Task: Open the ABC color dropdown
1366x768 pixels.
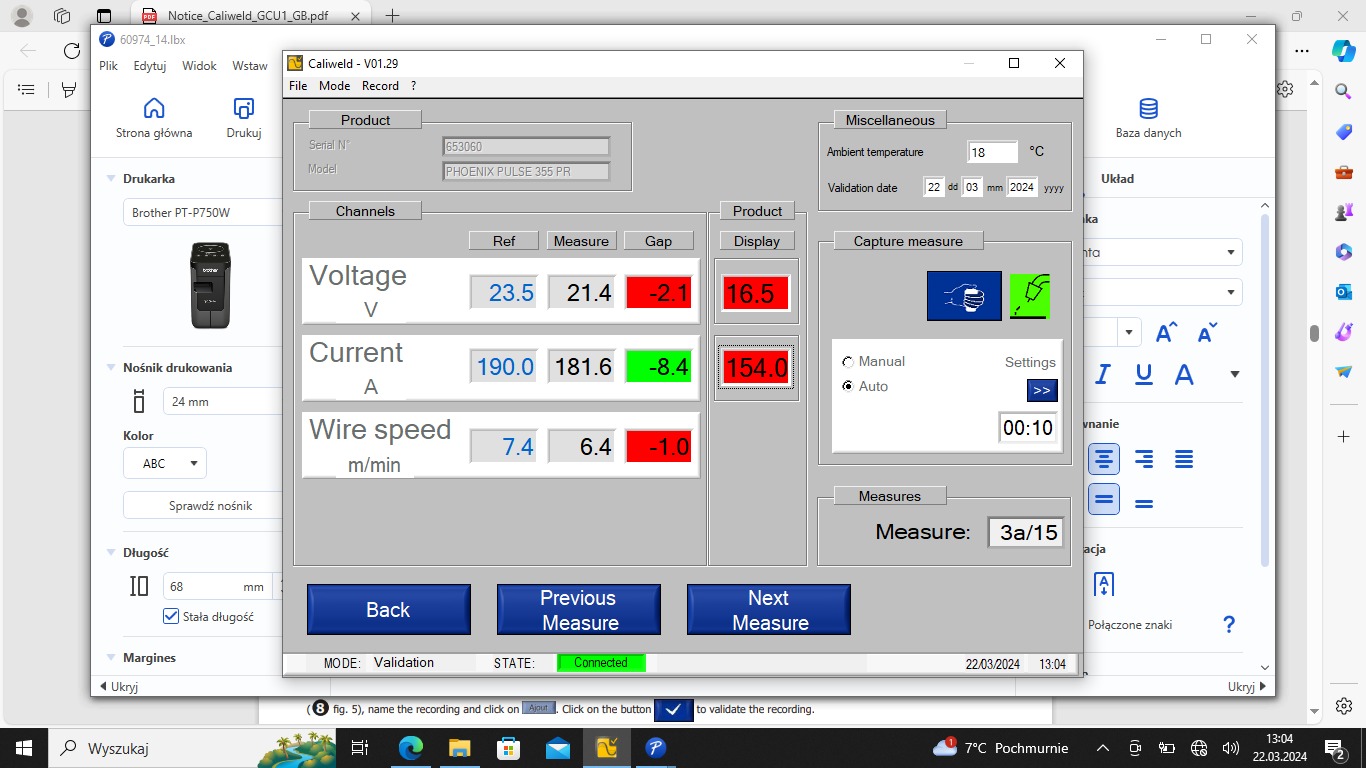Action: tap(165, 464)
